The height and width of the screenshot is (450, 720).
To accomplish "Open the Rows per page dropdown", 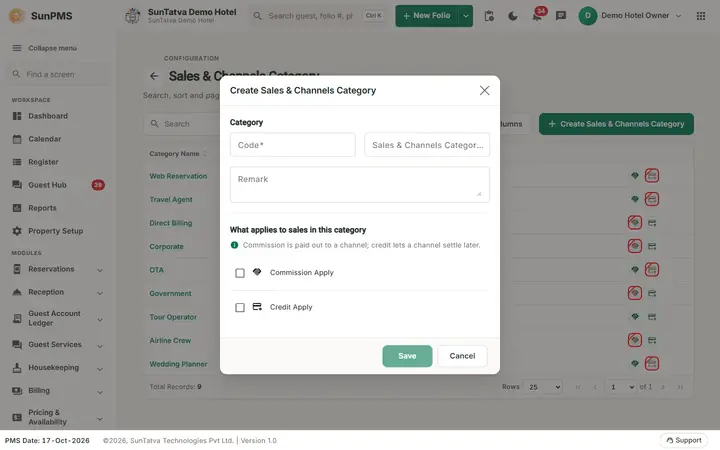I will pos(544,387).
